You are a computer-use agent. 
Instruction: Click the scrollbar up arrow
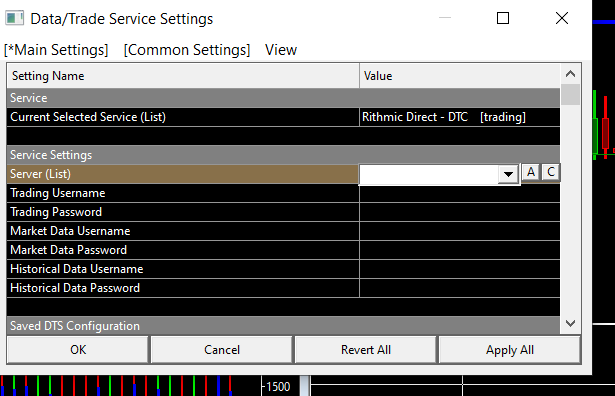coord(570,74)
